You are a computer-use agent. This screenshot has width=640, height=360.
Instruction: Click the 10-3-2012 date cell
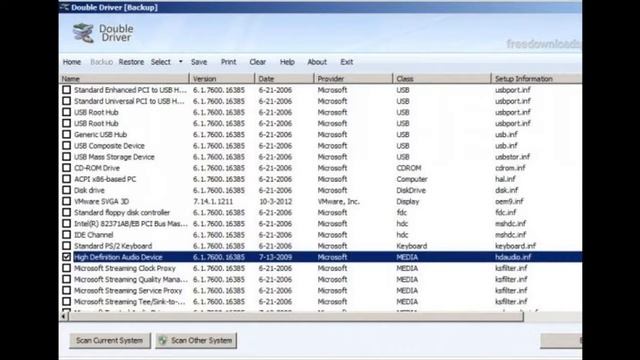click(275, 201)
